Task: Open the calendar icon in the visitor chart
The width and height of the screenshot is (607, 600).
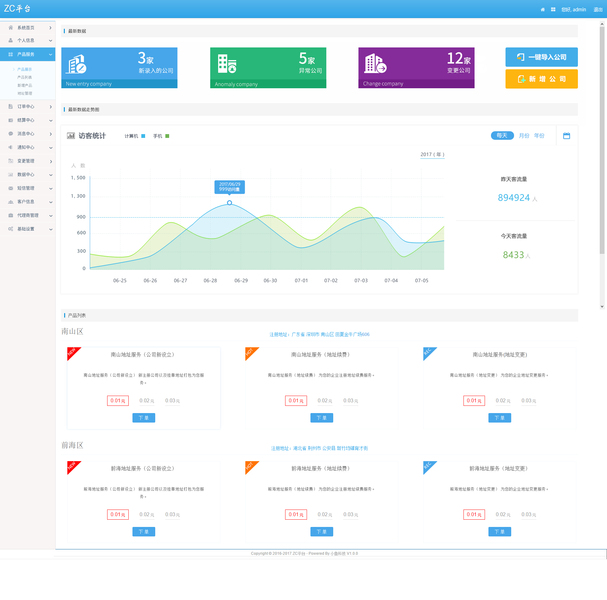Action: pos(566,136)
